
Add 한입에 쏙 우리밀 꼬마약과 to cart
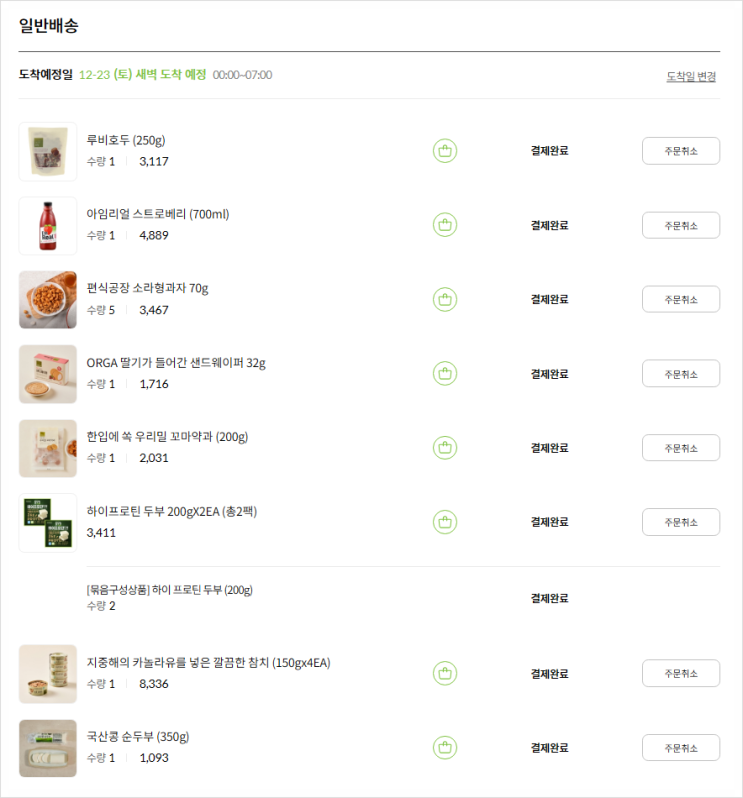pyautogui.click(x=445, y=448)
